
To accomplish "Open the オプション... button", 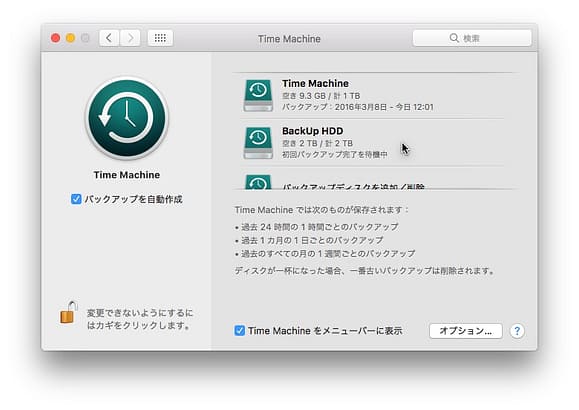I will point(466,331).
